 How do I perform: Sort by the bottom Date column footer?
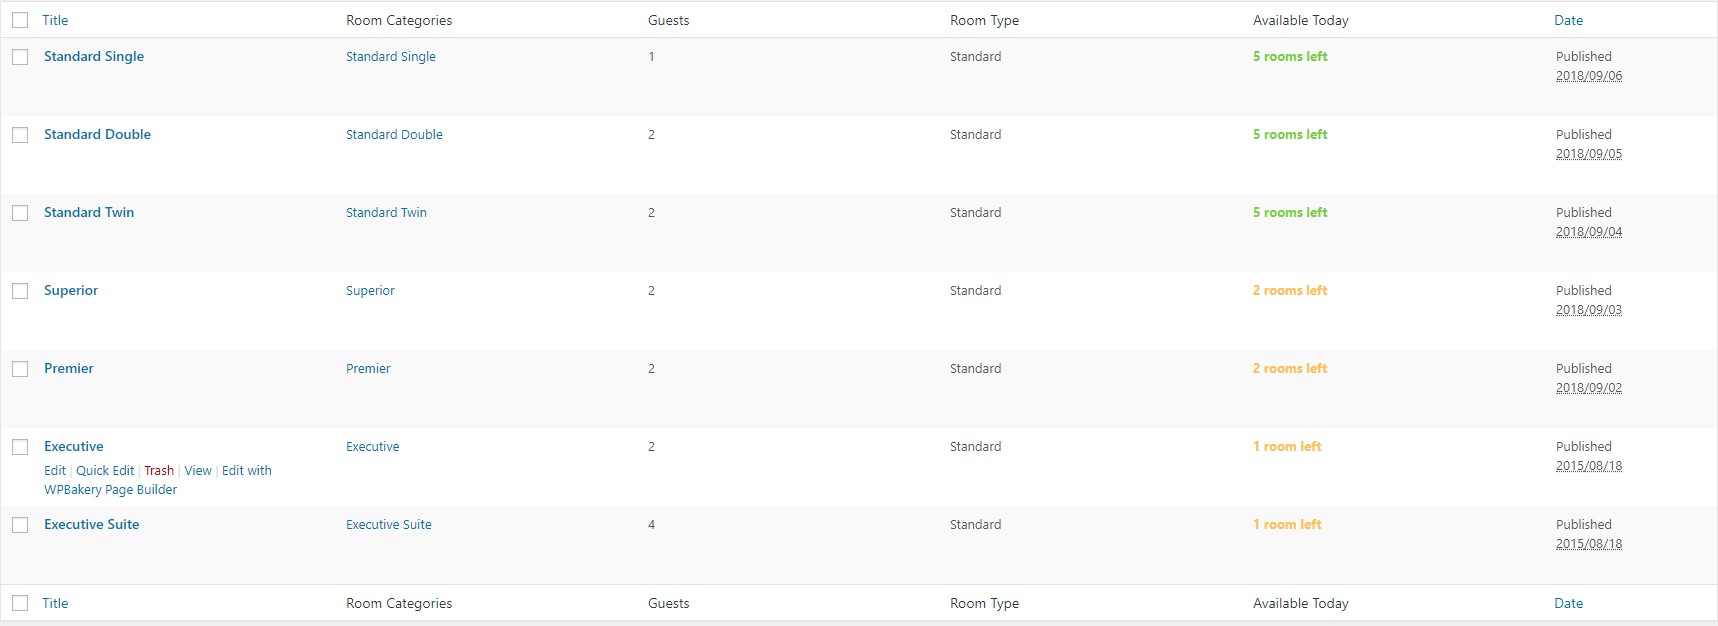click(1568, 603)
